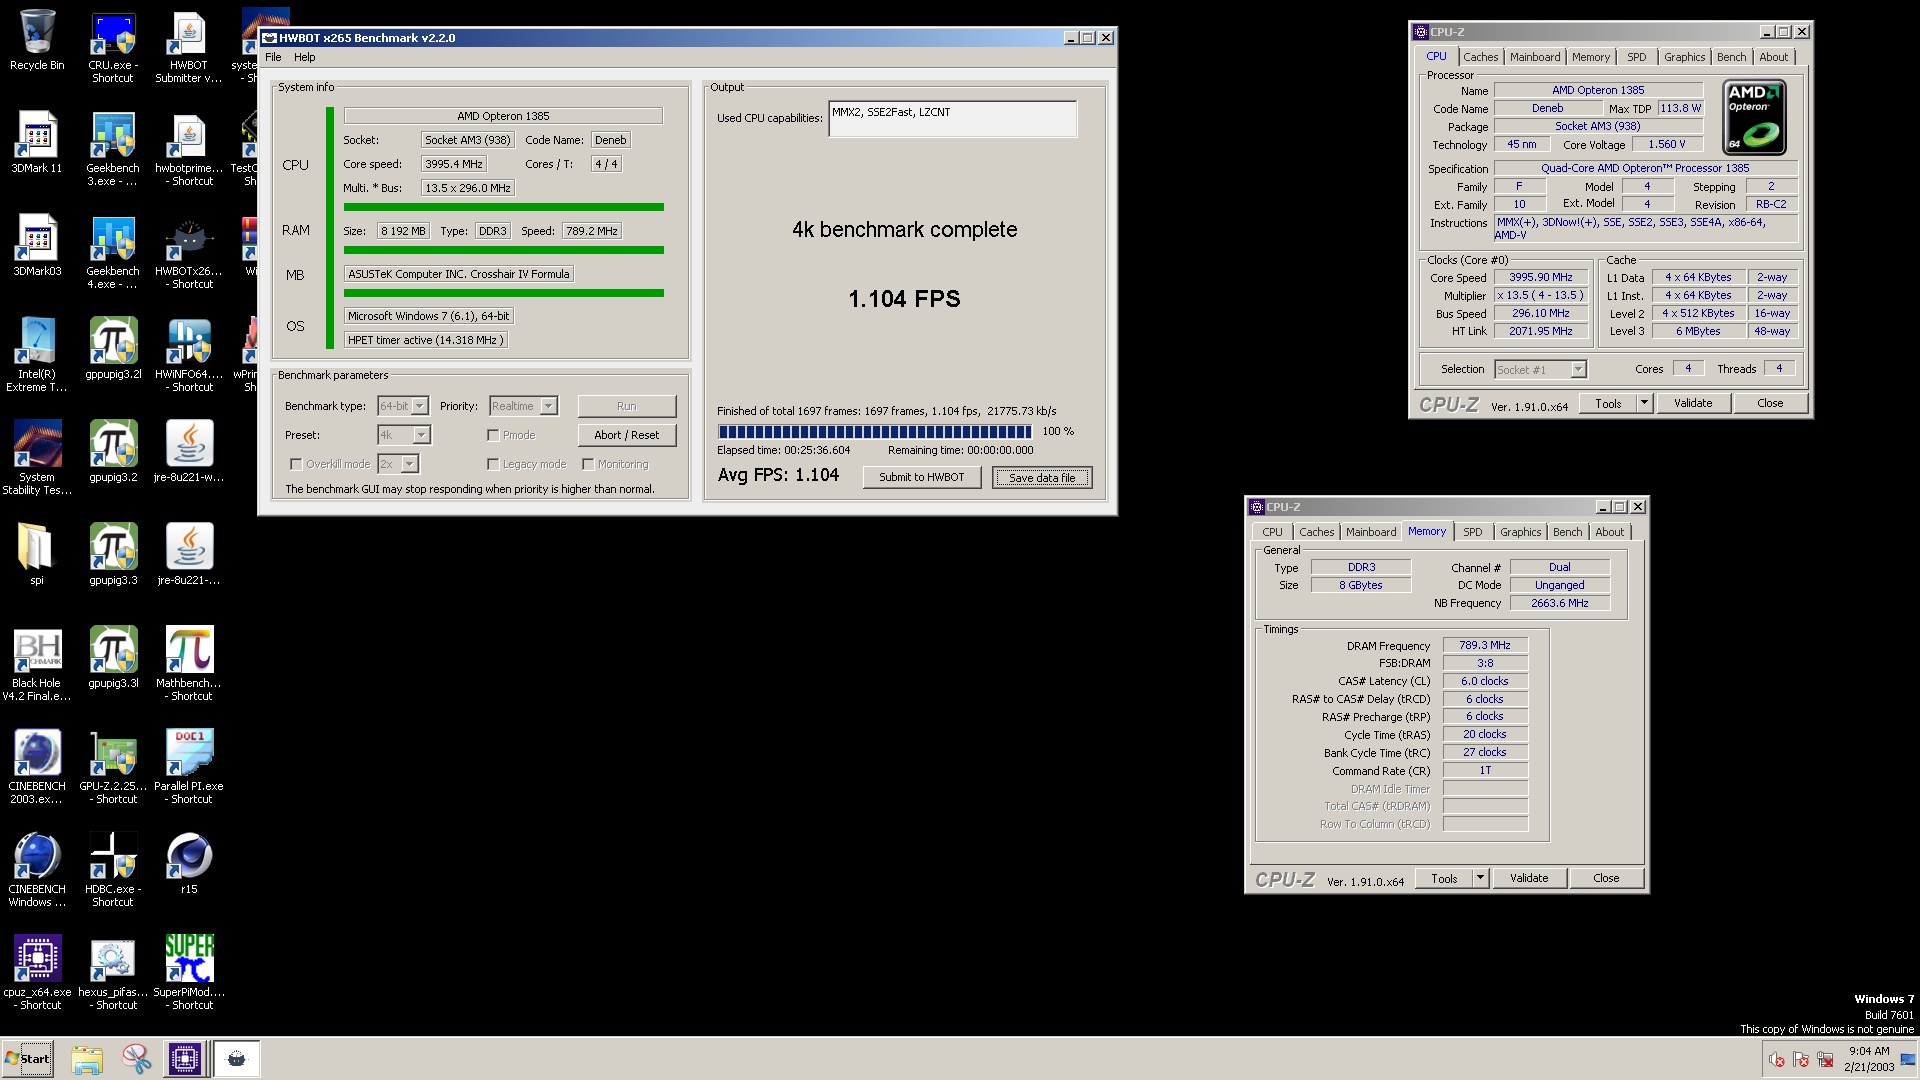Open hexus_pifast shortcut icon
This screenshot has width=1920, height=1080.
(x=113, y=974)
